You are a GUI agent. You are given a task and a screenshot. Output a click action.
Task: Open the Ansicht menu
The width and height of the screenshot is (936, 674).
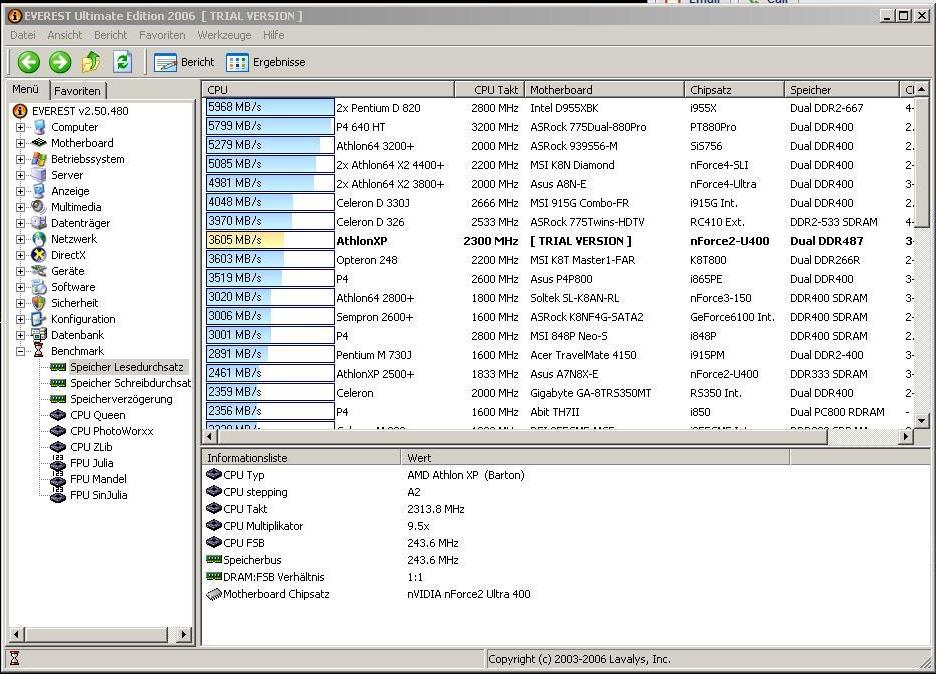[x=64, y=35]
